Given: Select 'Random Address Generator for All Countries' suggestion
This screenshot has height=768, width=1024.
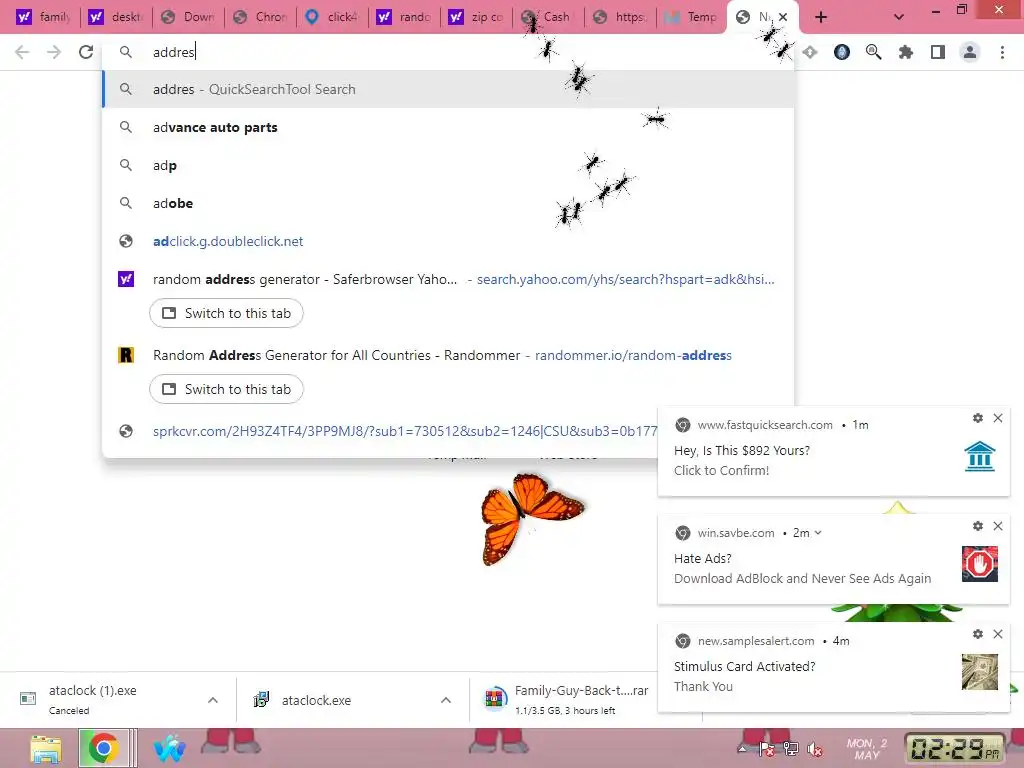Looking at the screenshot, I should coord(449,355).
